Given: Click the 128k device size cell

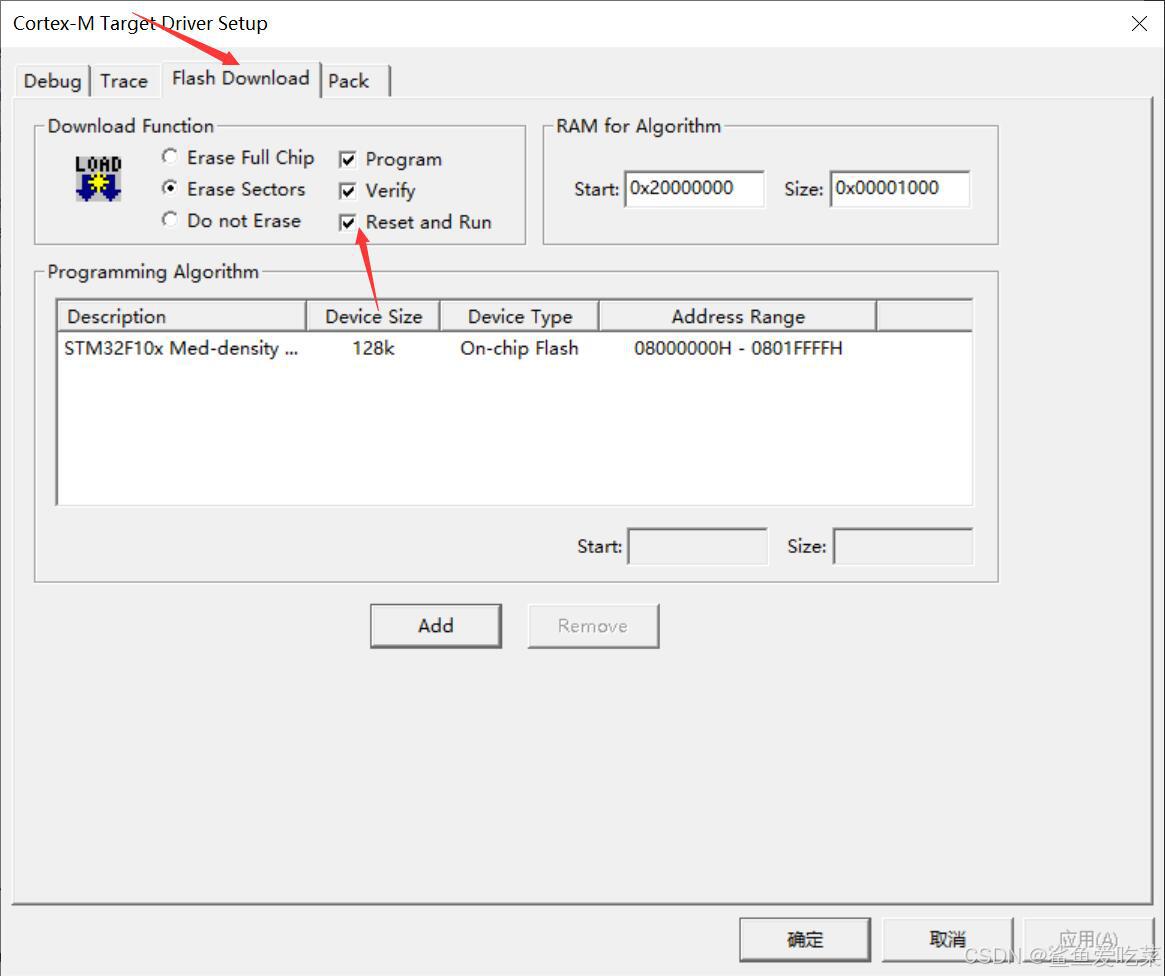Looking at the screenshot, I should coord(373,348).
